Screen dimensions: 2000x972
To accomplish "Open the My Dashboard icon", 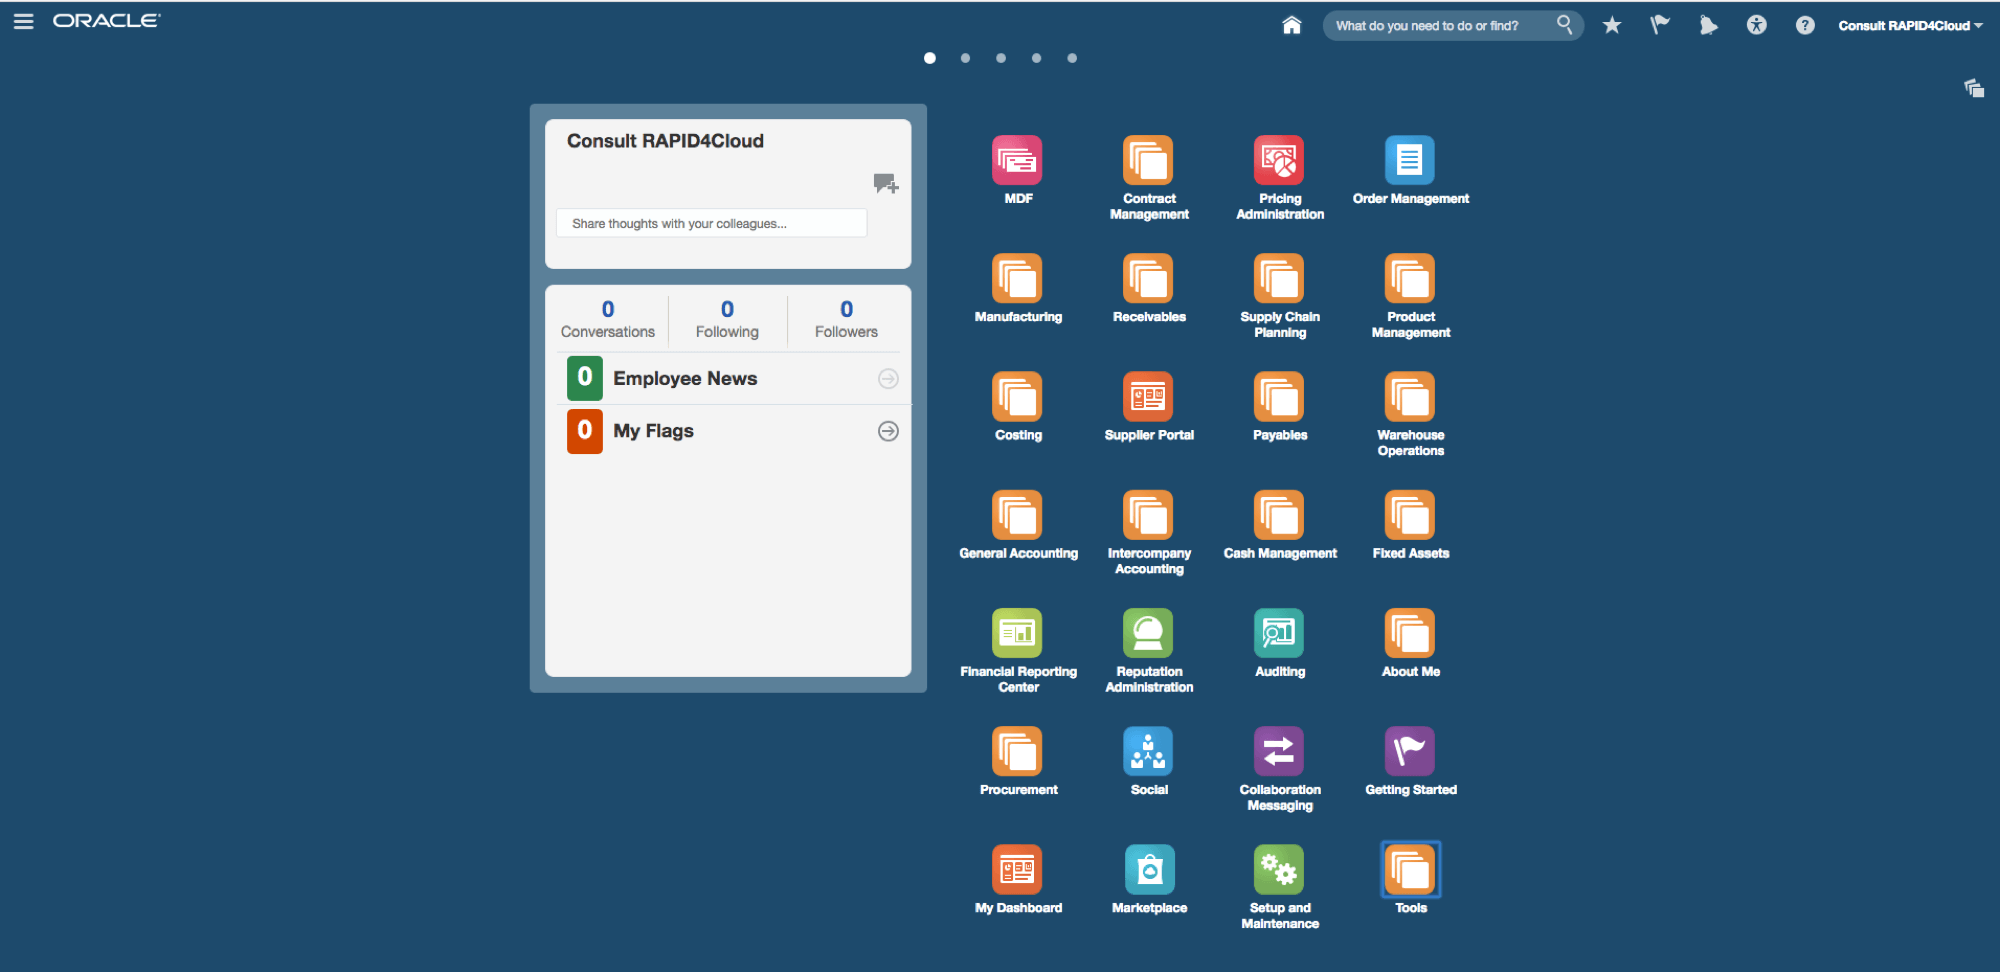I will click(1017, 869).
